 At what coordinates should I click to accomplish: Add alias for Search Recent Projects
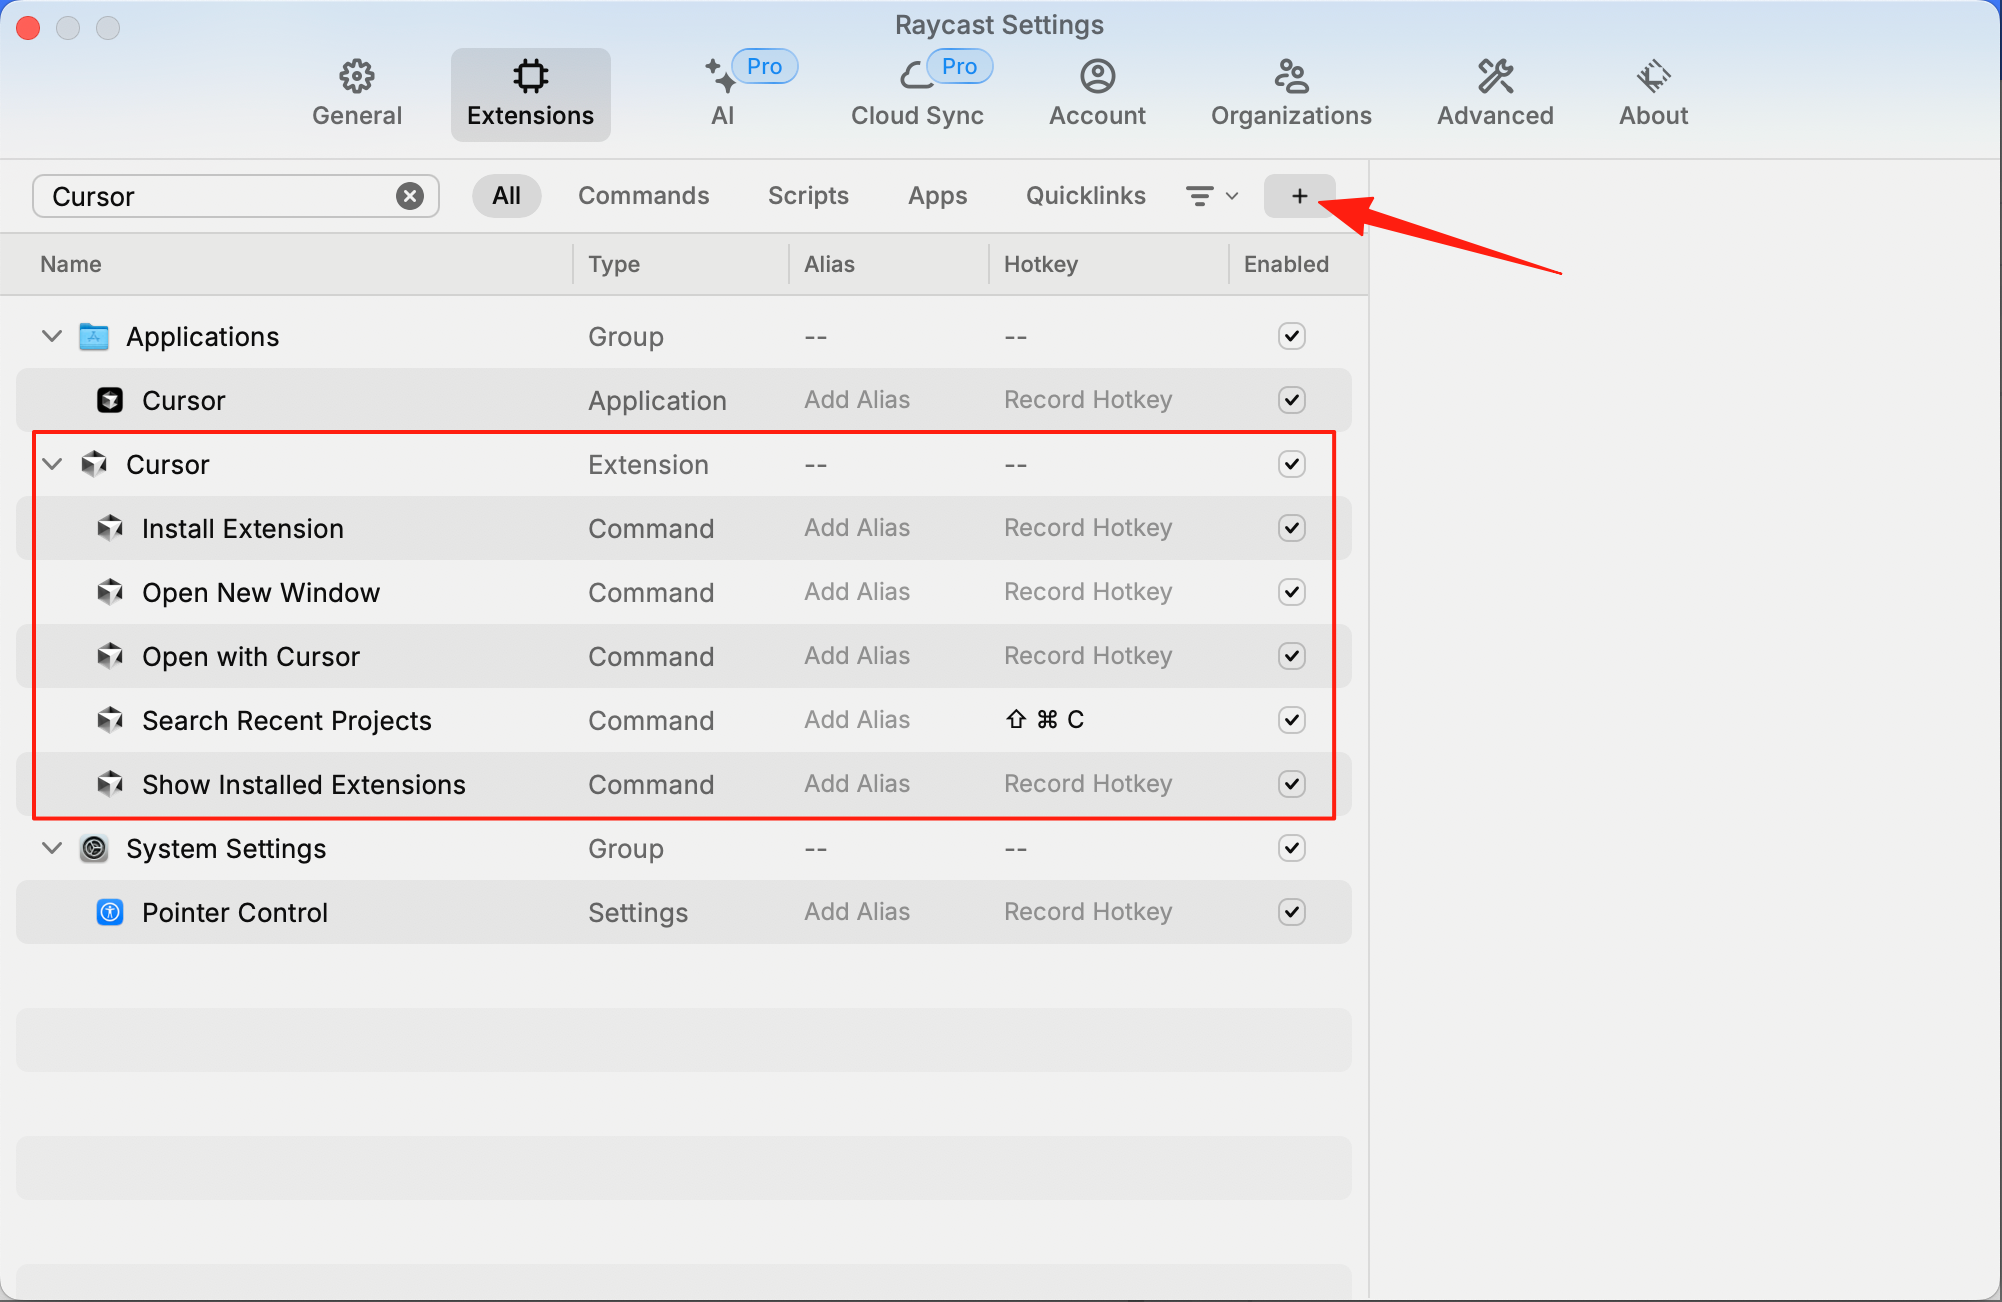coord(857,720)
